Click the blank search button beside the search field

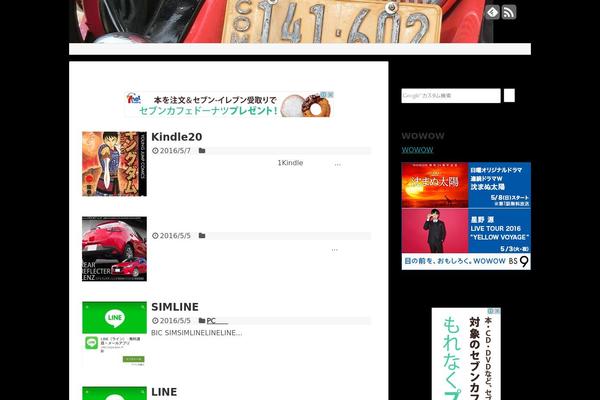[509, 96]
